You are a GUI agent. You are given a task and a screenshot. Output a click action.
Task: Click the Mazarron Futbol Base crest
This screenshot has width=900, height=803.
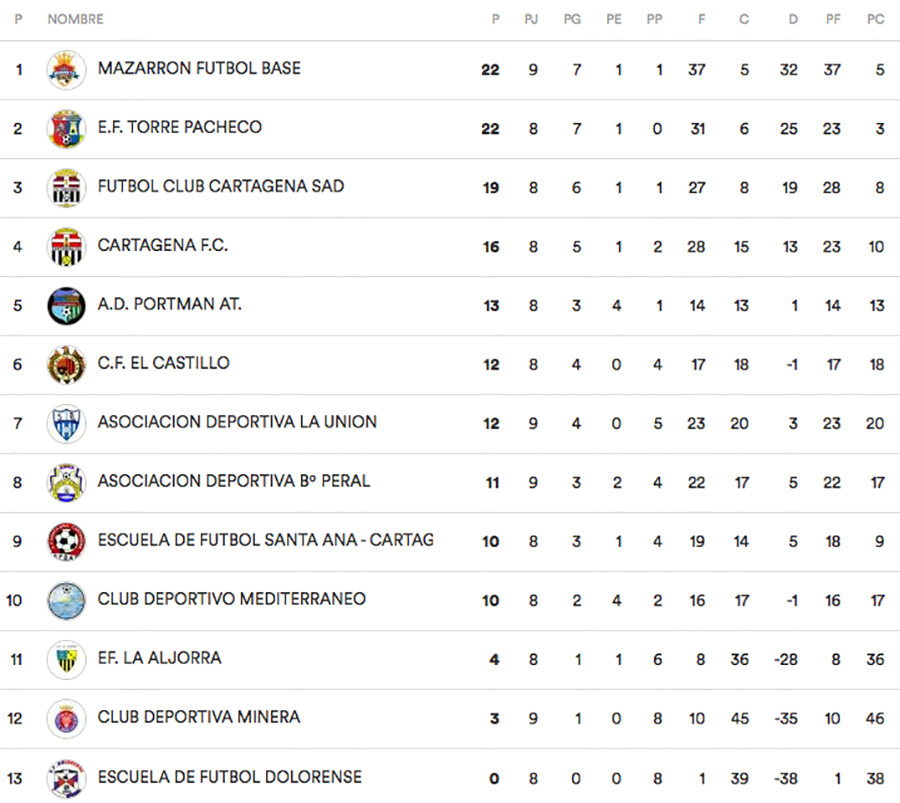tap(65, 70)
